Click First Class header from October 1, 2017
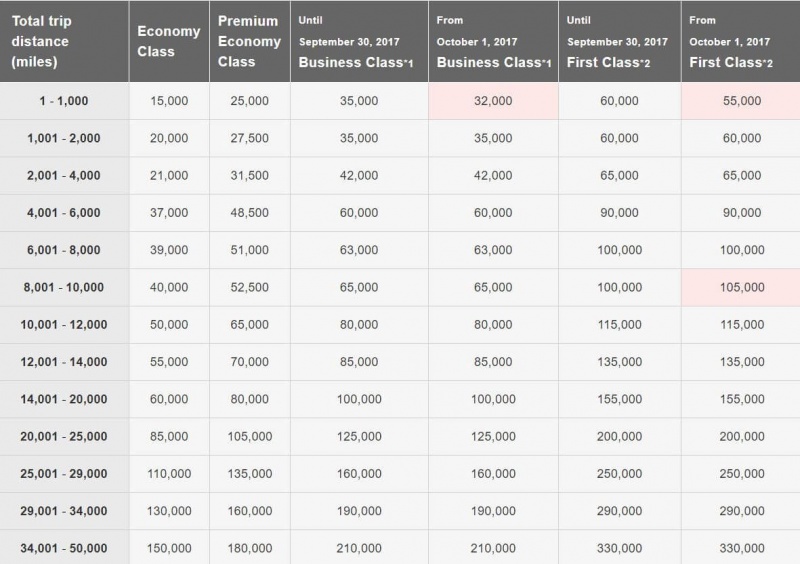Screen dimensions: 800x564 741,41
